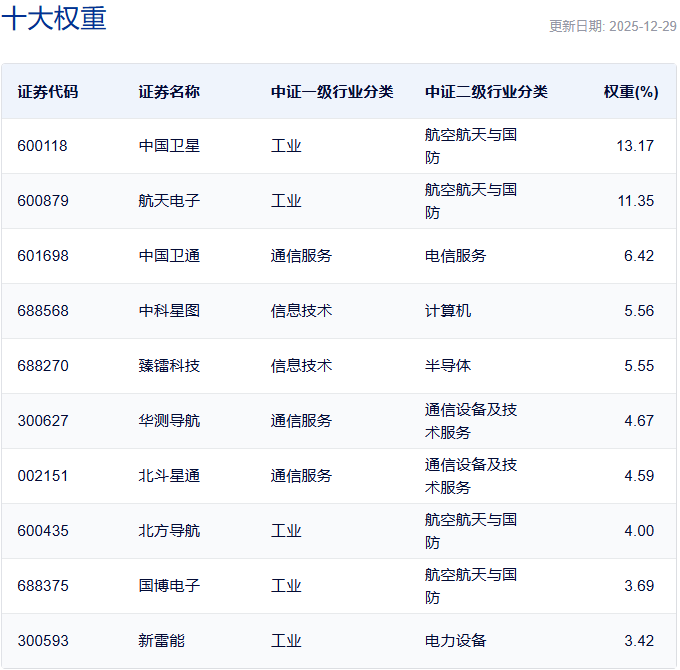Click the 证券代码 column header
Screen dimensions: 680x670
(47, 91)
